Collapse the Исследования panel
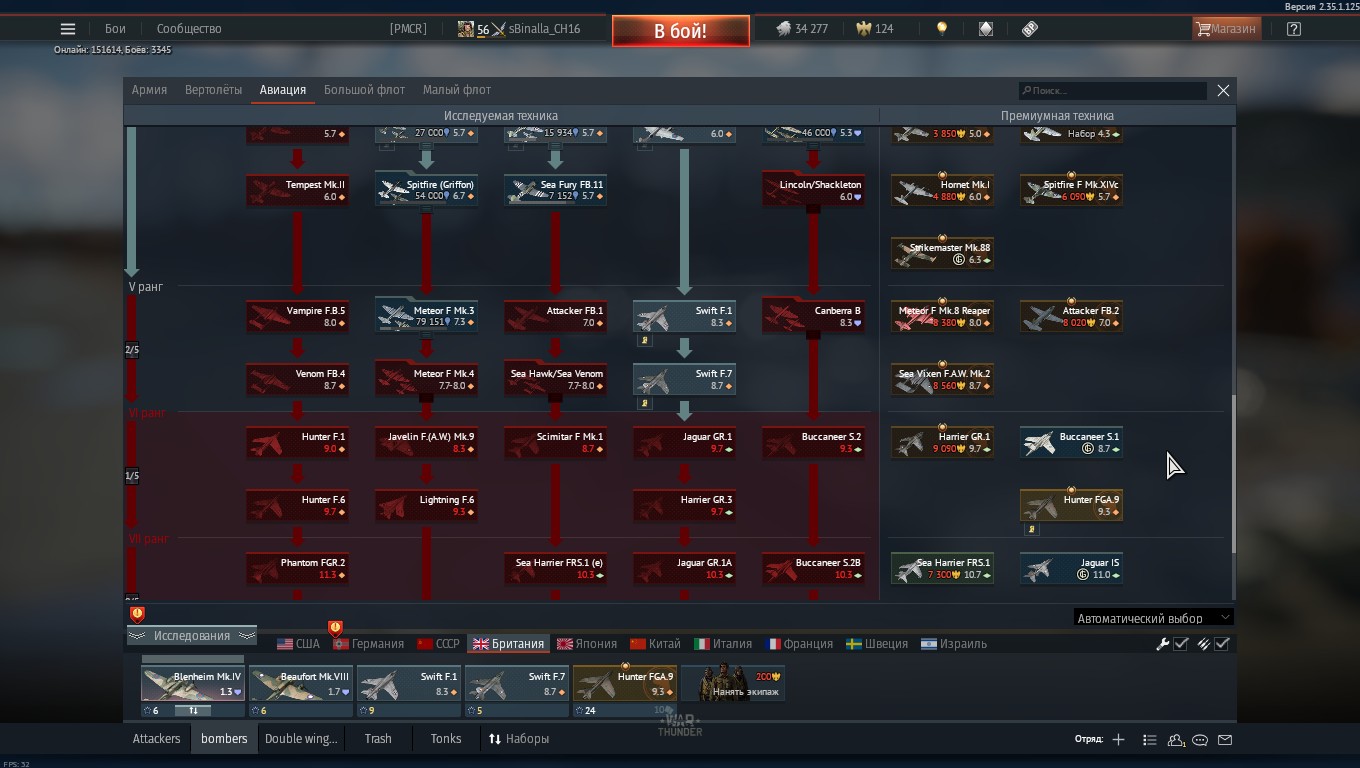Screen dimensions: 1360x768 [191, 636]
